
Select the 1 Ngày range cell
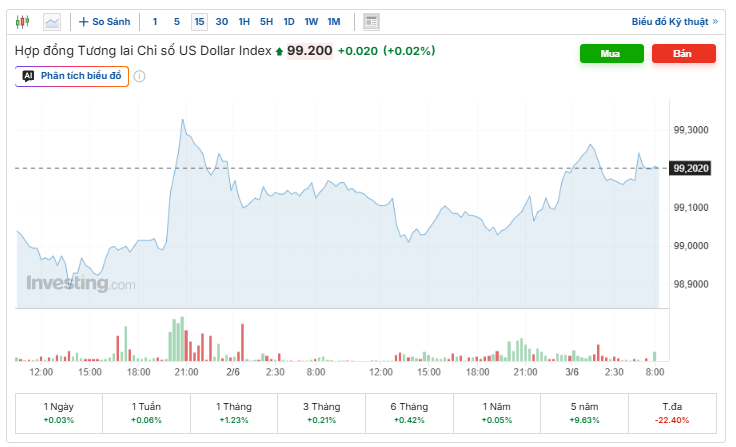pos(59,413)
